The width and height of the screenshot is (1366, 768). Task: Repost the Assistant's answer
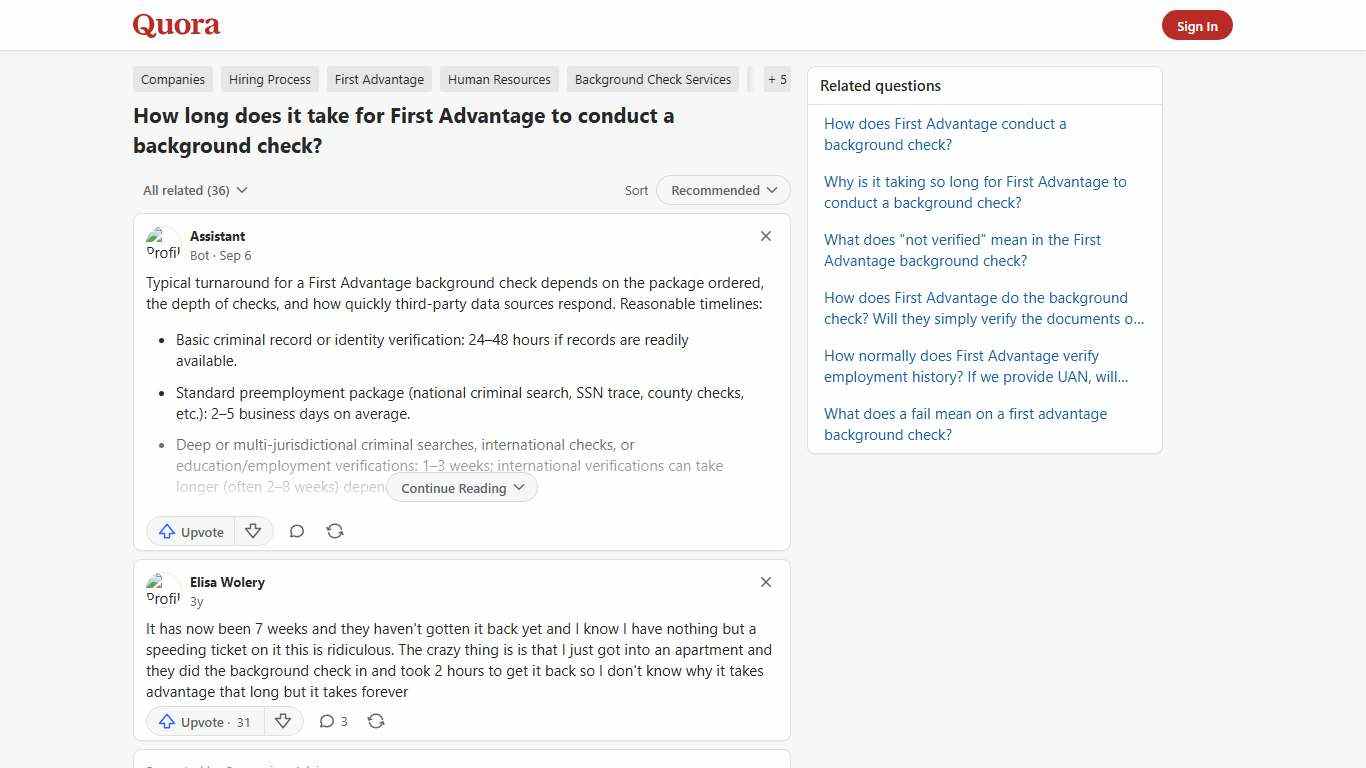335,531
